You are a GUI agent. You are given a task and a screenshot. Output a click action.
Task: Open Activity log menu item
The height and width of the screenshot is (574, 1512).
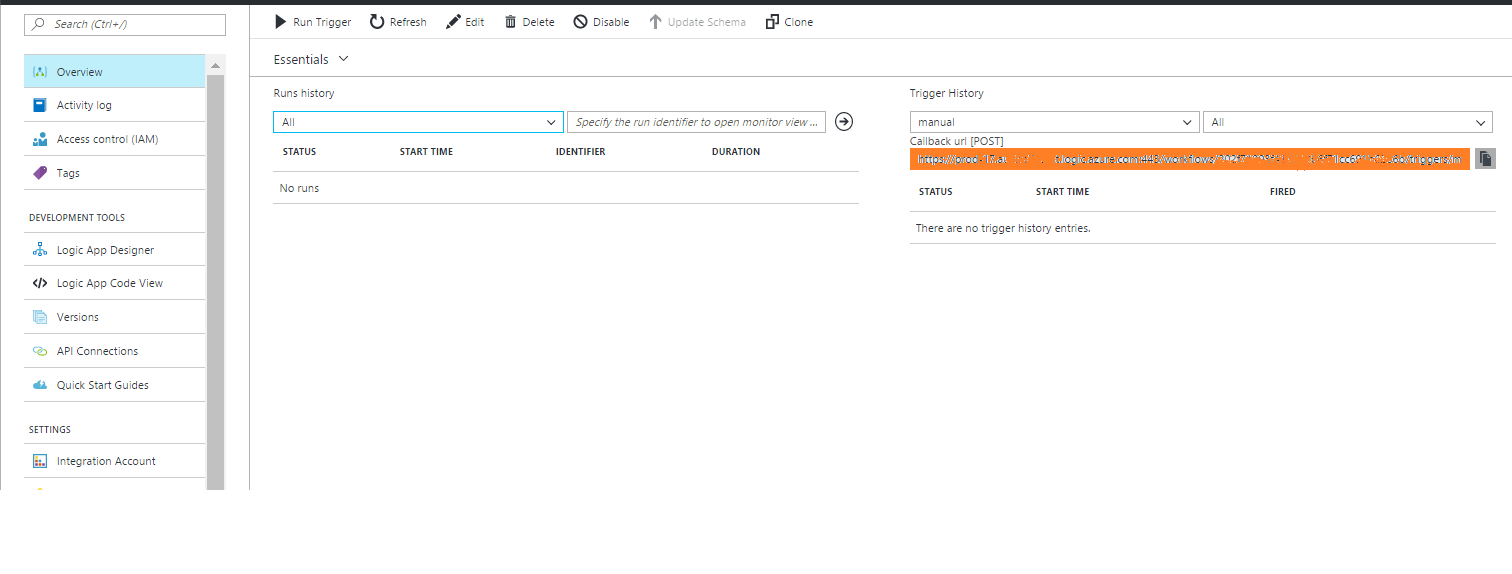pos(115,105)
